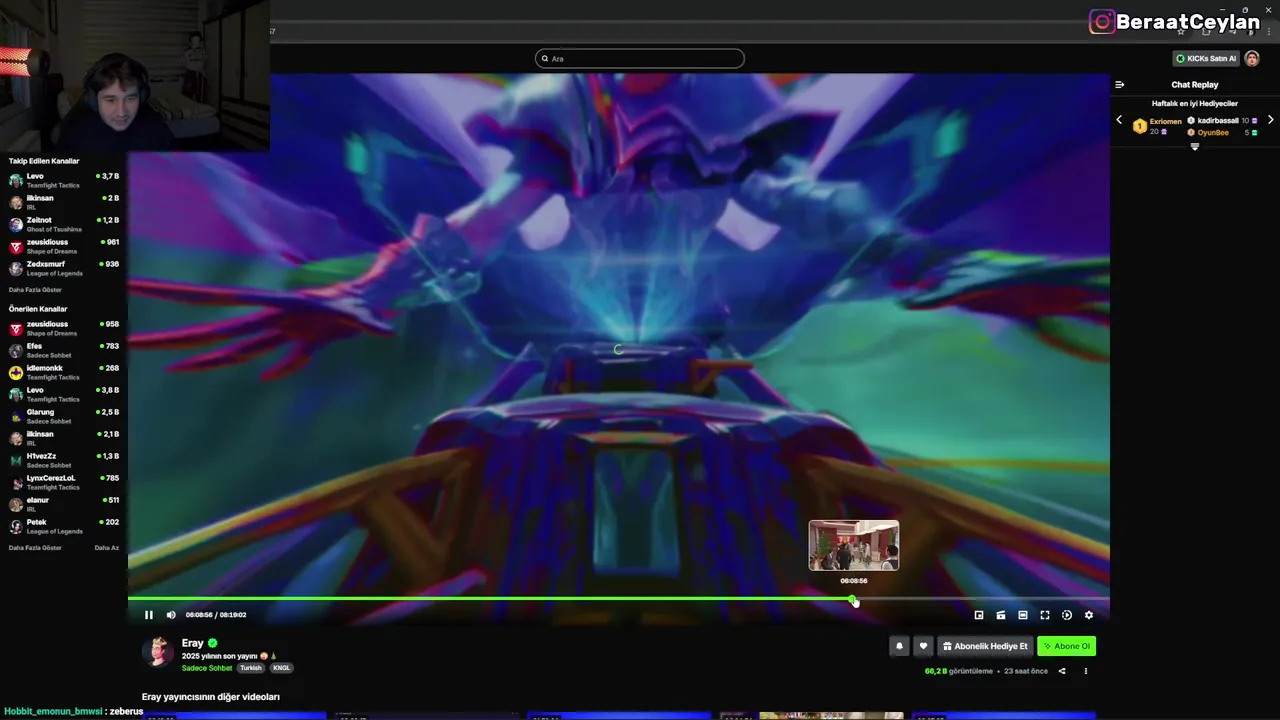Collapse recommended list with Daha Az
Viewport: 1280px width, 720px height.
(x=107, y=548)
